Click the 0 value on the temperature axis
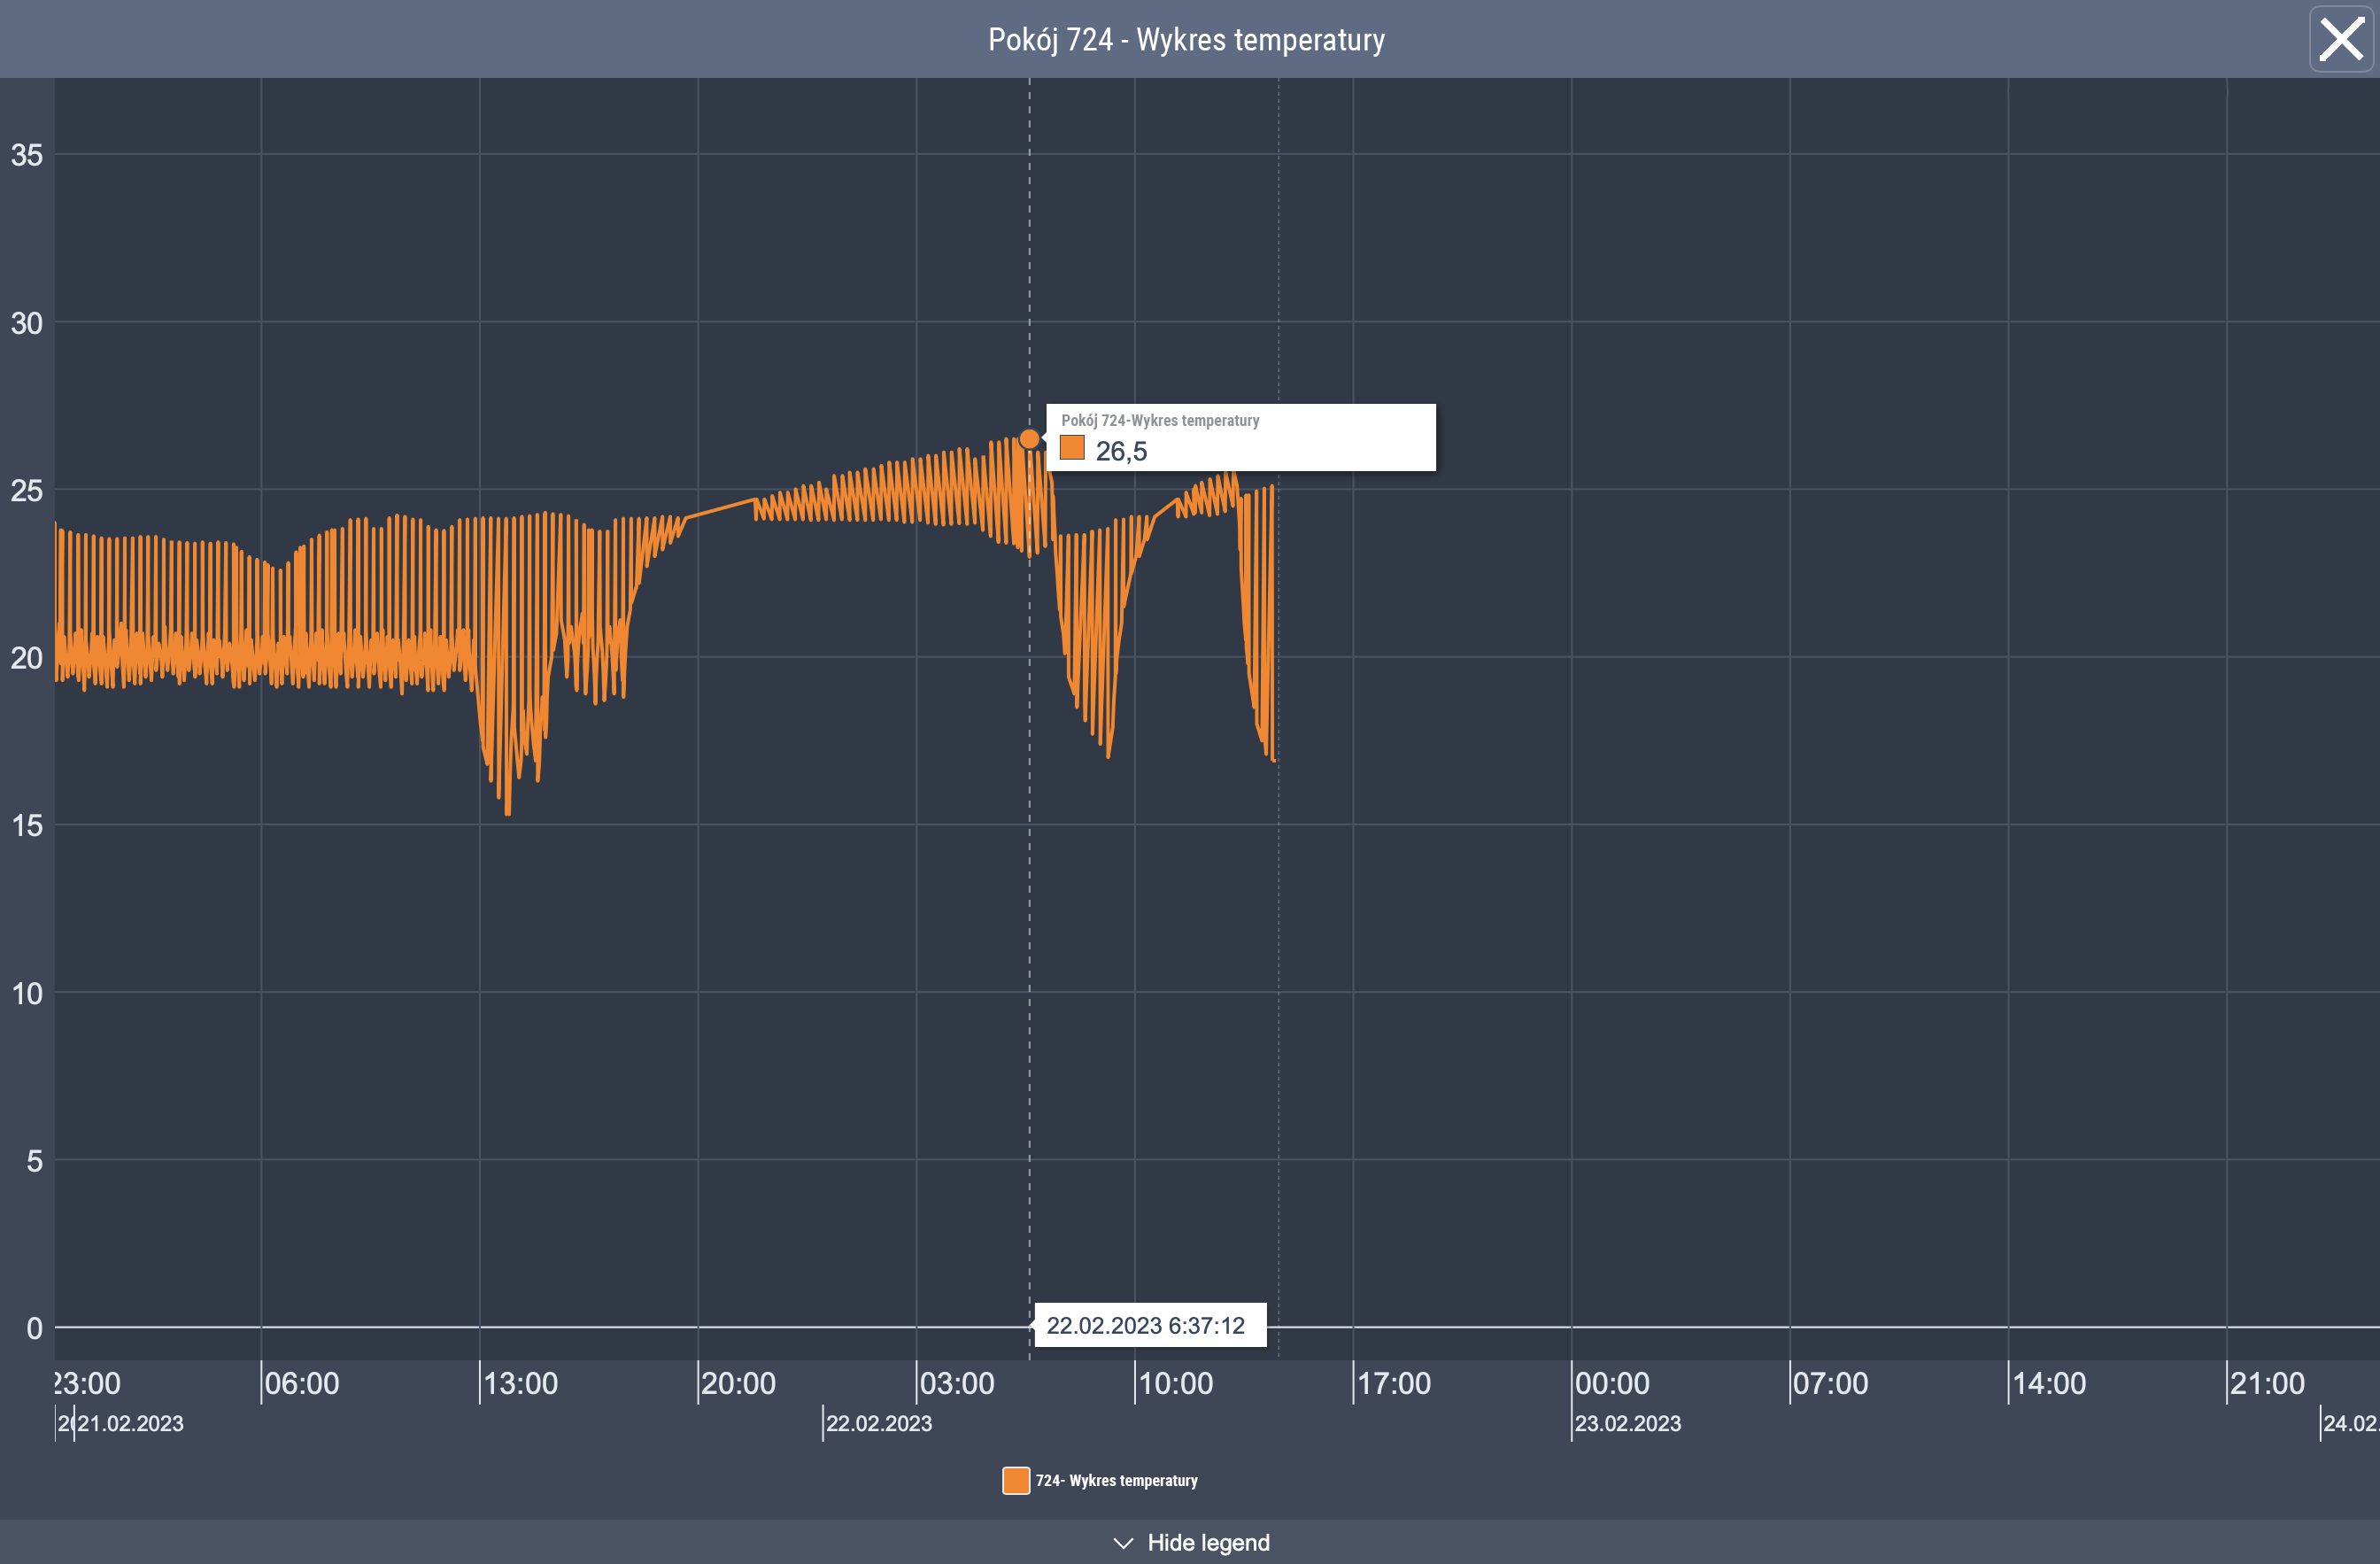The width and height of the screenshot is (2380, 1564). click(34, 1328)
